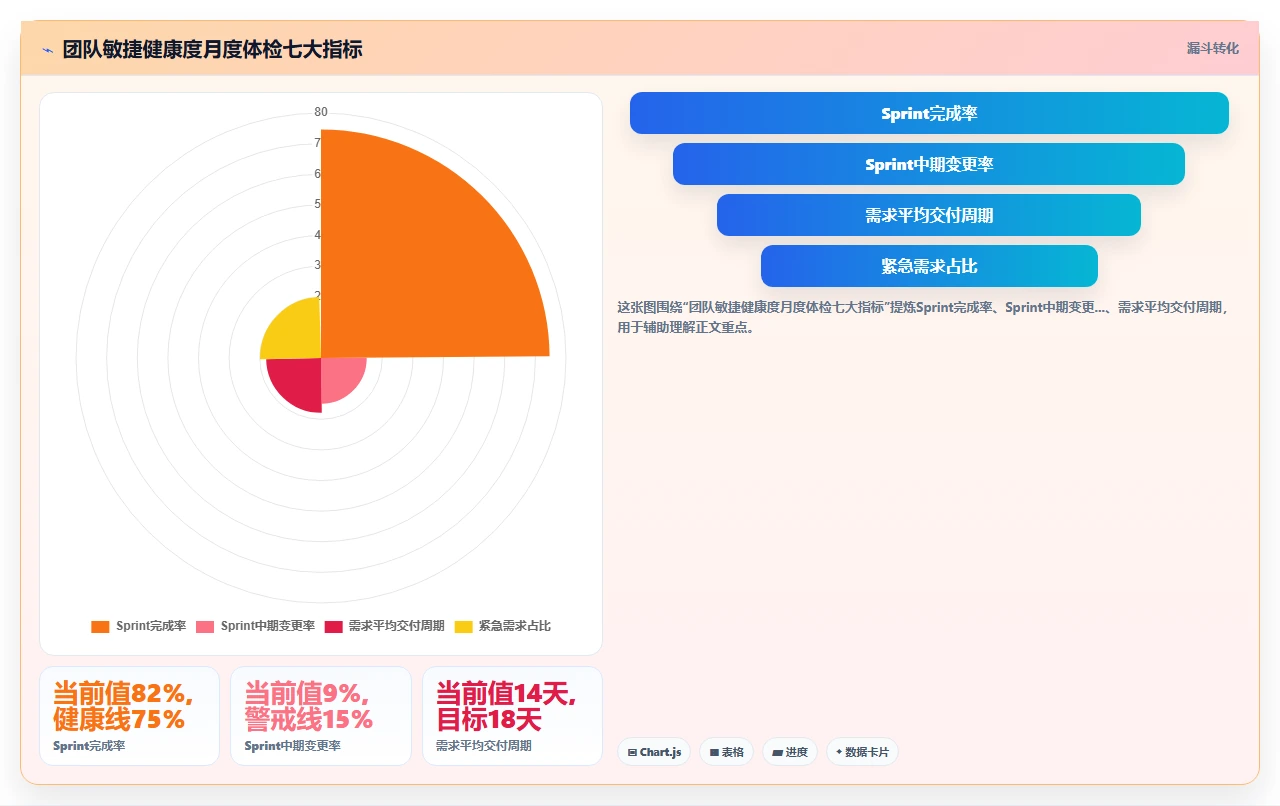Click the Sprint中期变更率 legend label
Image resolution: width=1280 pixels, height=806 pixels.
(x=268, y=627)
